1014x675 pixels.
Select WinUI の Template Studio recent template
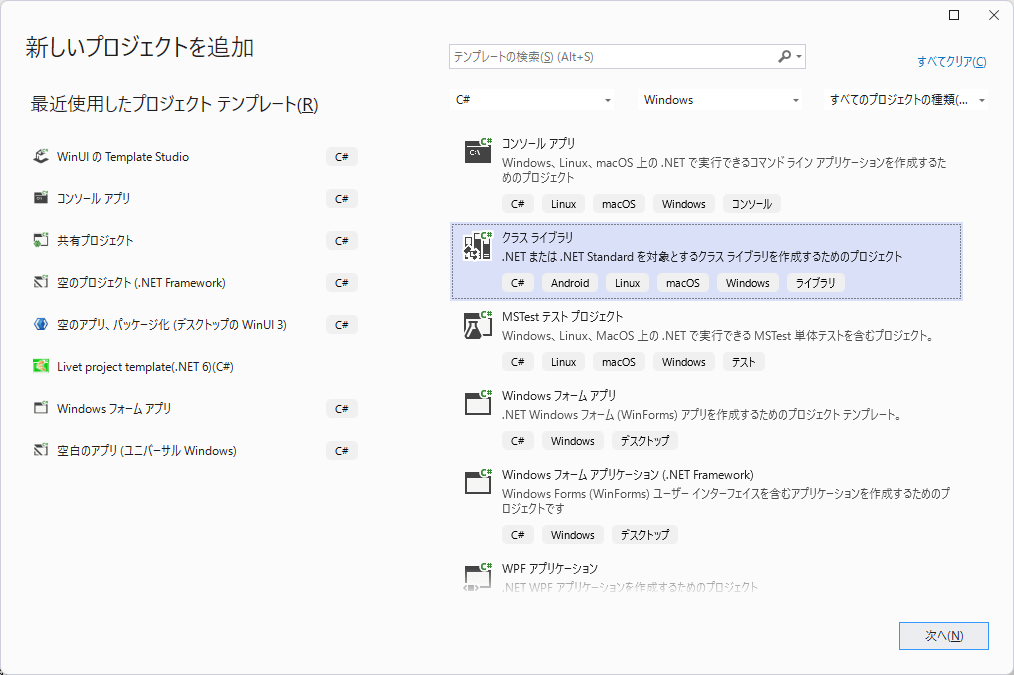coord(194,156)
